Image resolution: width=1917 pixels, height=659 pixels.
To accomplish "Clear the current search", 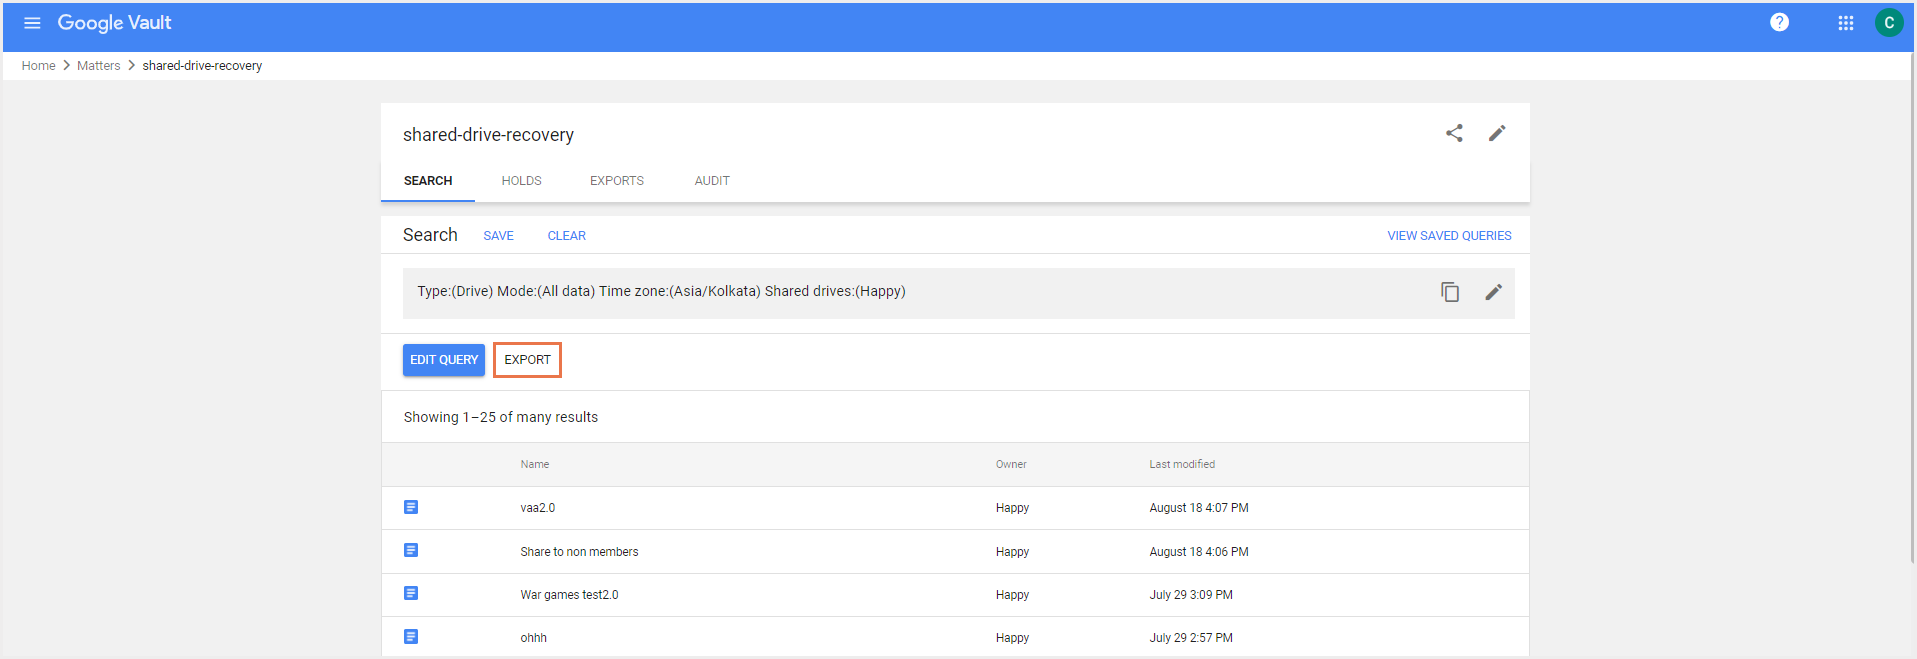I will click(566, 236).
